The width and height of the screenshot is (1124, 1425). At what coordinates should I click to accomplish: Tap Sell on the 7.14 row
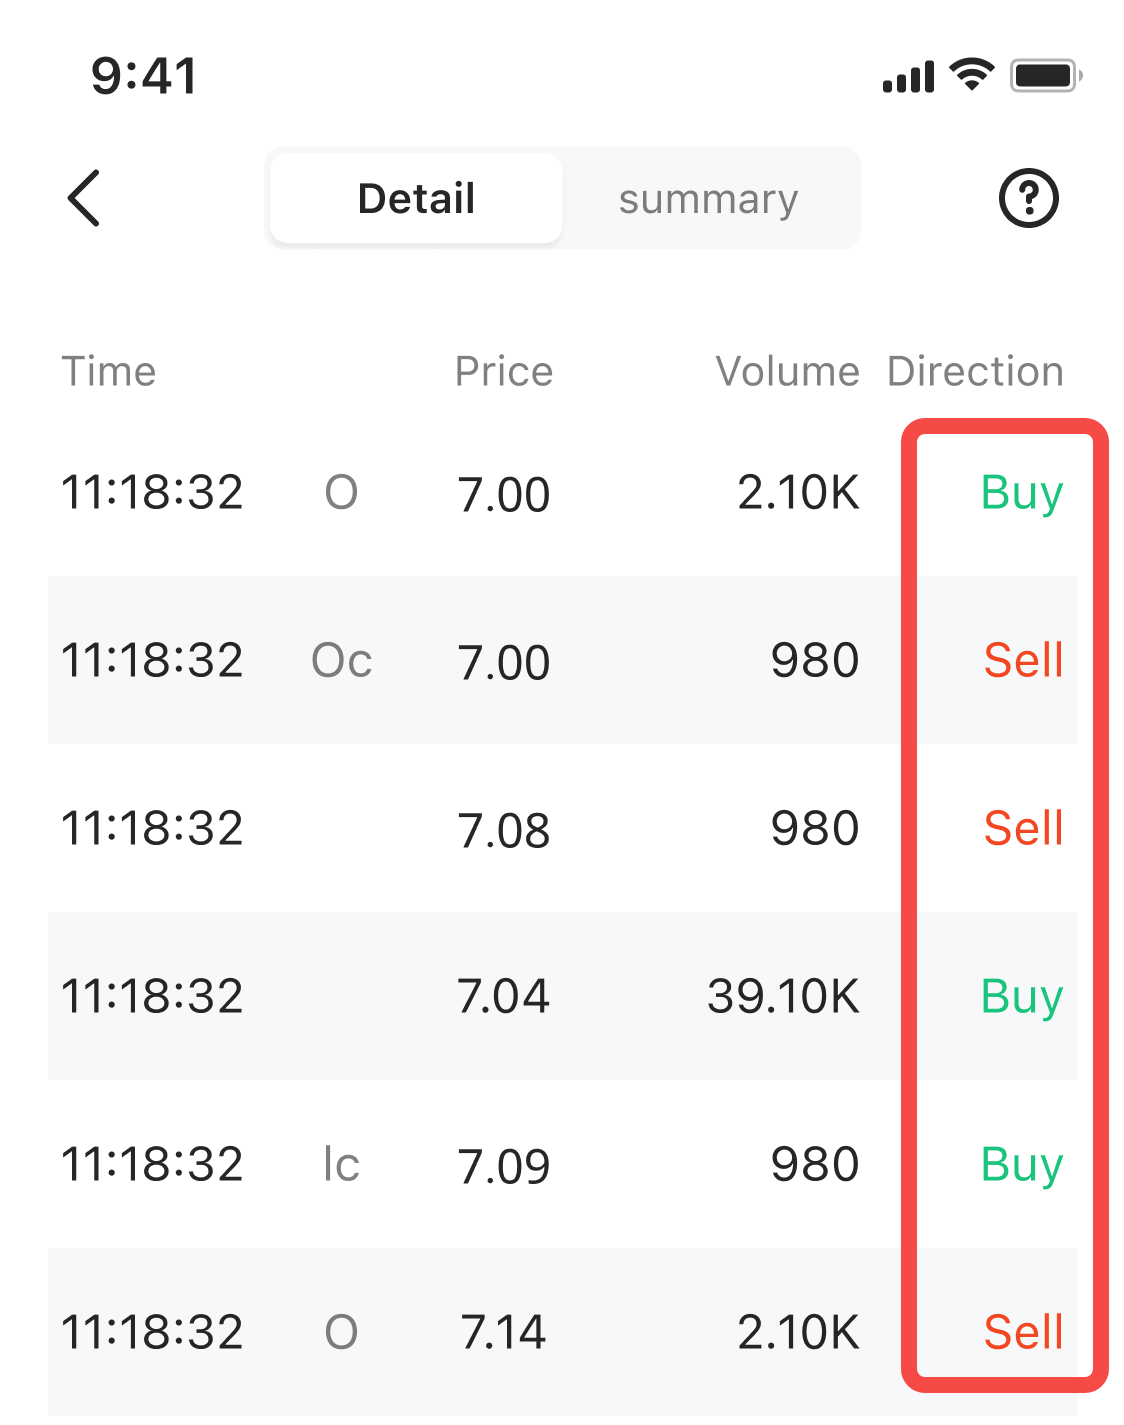(1023, 1333)
